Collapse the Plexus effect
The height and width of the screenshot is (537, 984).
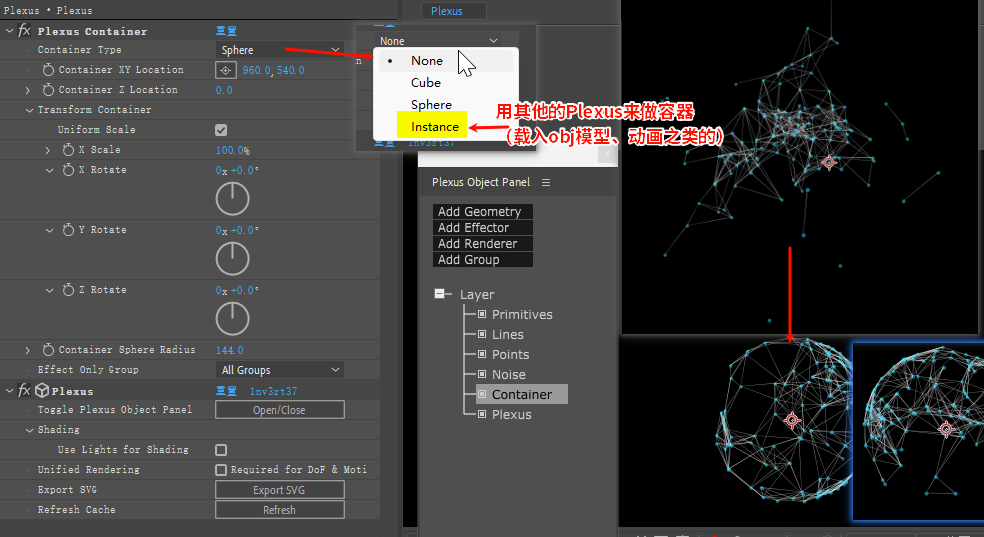pyautogui.click(x=9, y=391)
